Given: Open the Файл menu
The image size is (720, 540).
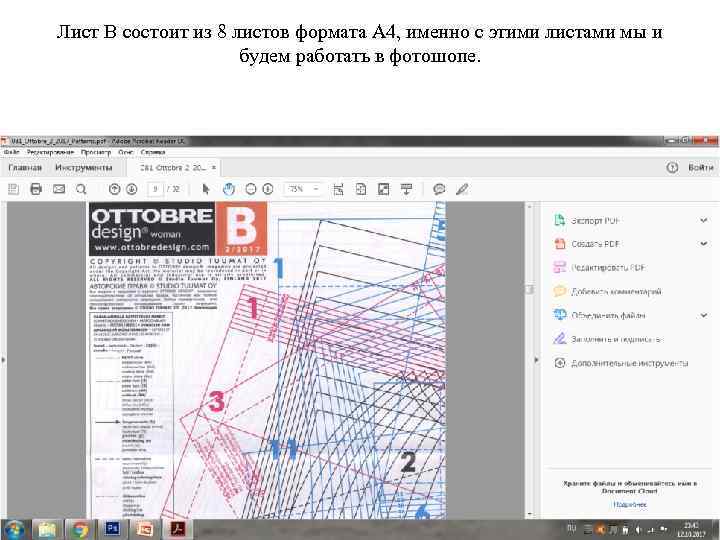Looking at the screenshot, I should (11, 152).
